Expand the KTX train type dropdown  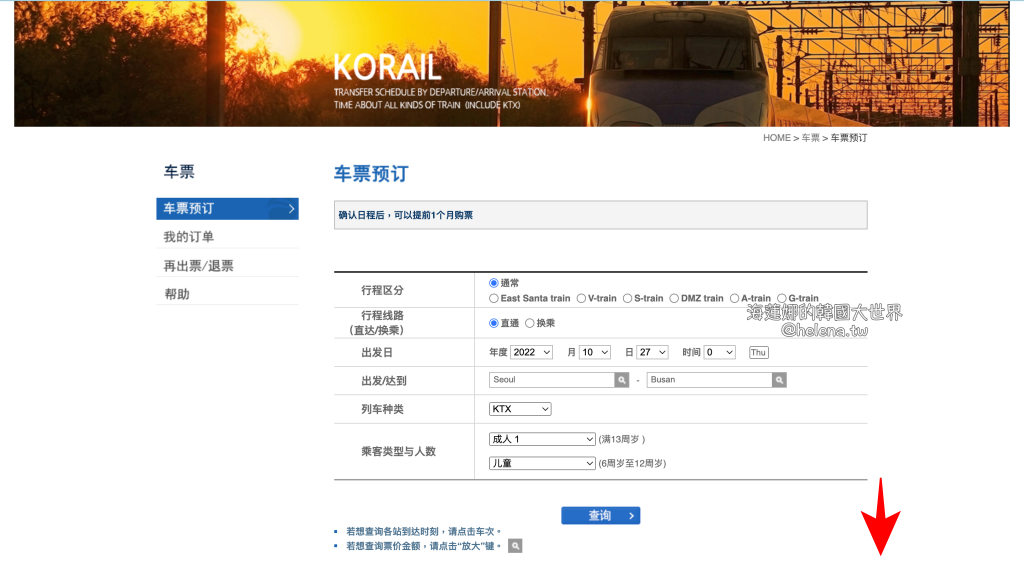(x=520, y=409)
